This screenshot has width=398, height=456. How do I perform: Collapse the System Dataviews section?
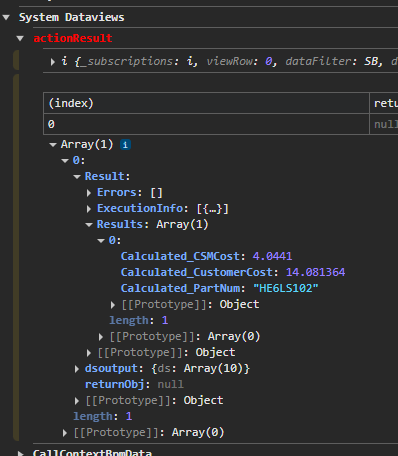(6, 17)
